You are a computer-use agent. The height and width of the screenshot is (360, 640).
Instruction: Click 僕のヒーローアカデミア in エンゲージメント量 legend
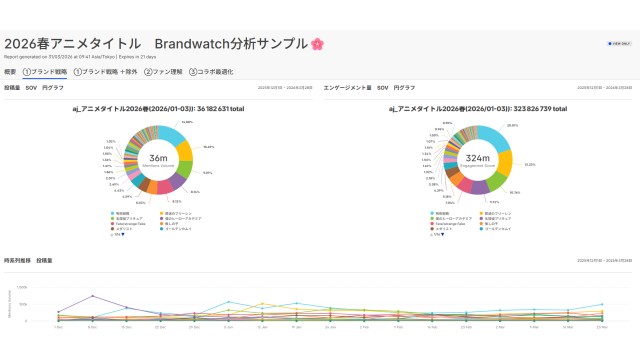tap(451, 219)
